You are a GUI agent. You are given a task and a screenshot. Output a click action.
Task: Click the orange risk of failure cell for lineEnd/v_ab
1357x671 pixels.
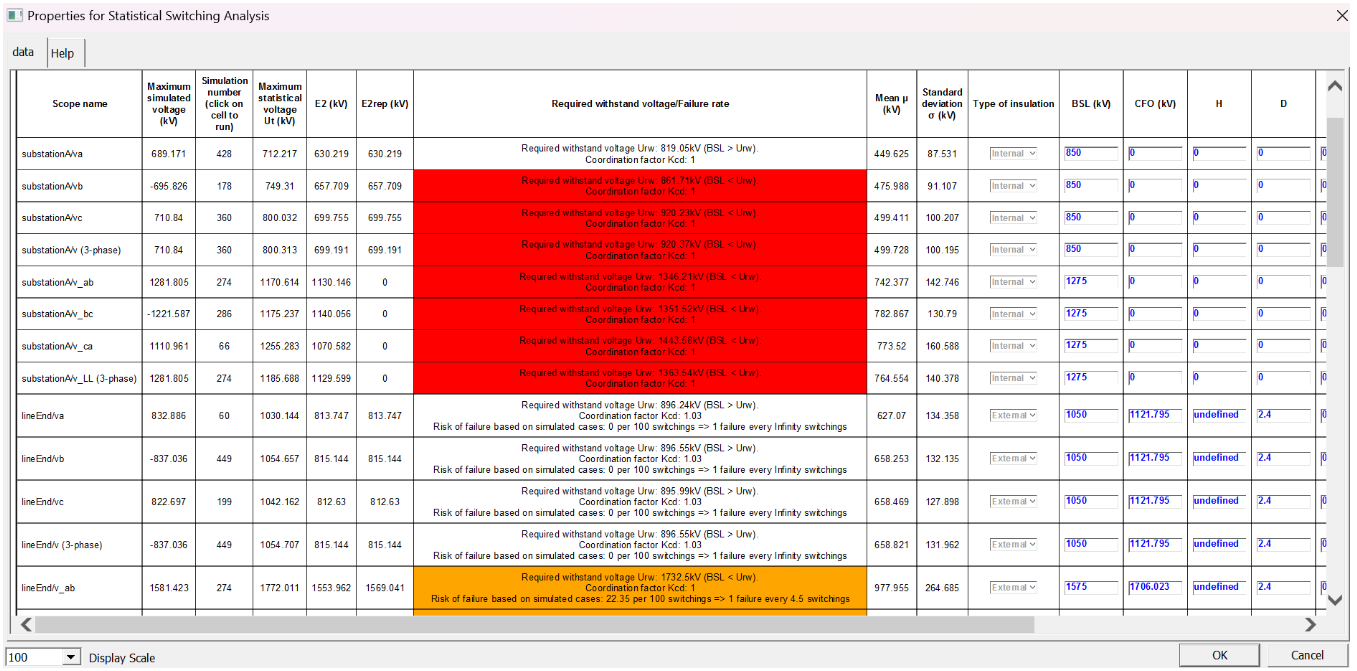640,588
